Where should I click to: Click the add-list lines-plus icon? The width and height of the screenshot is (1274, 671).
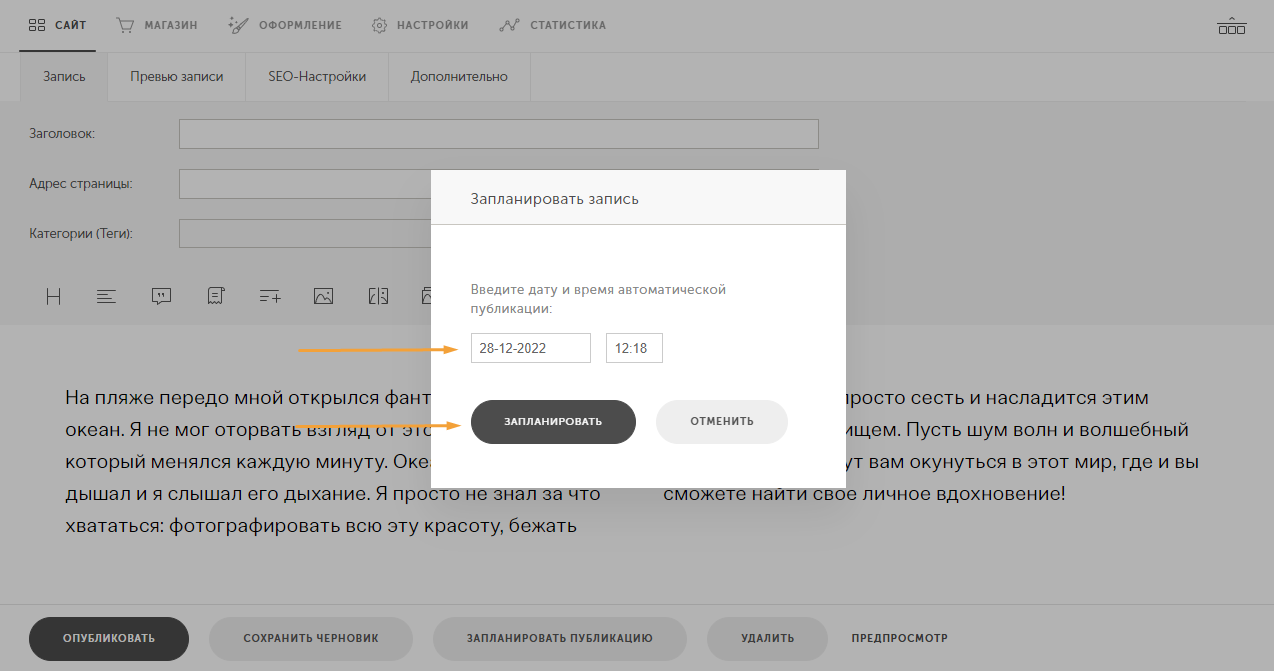pos(269,296)
